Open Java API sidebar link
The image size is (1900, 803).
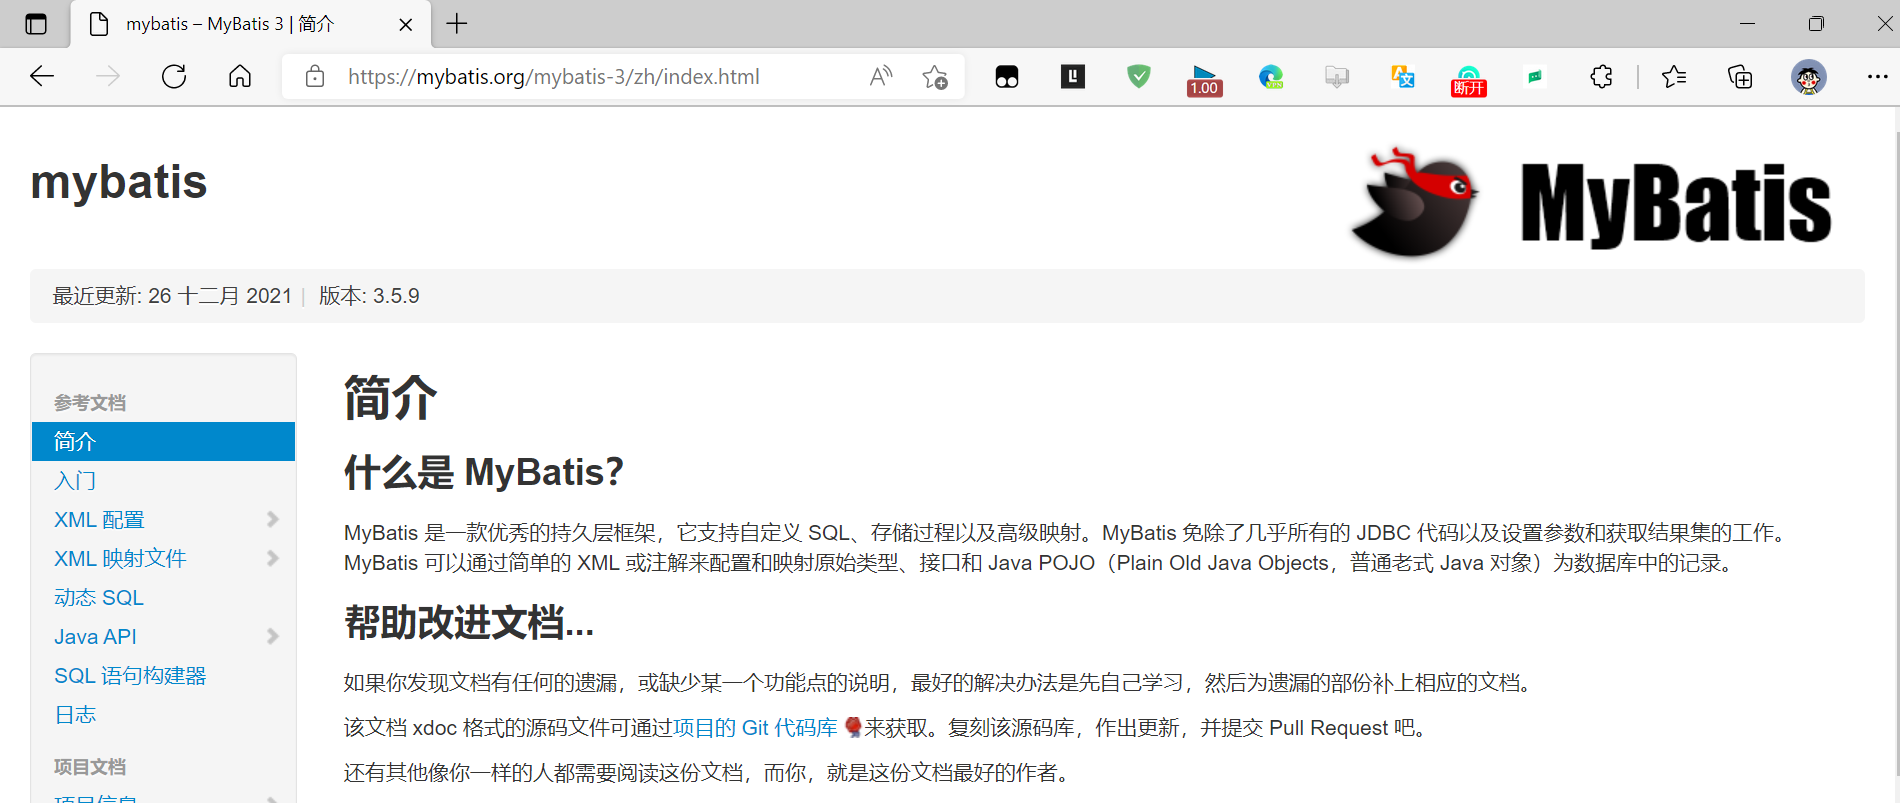[x=95, y=636]
